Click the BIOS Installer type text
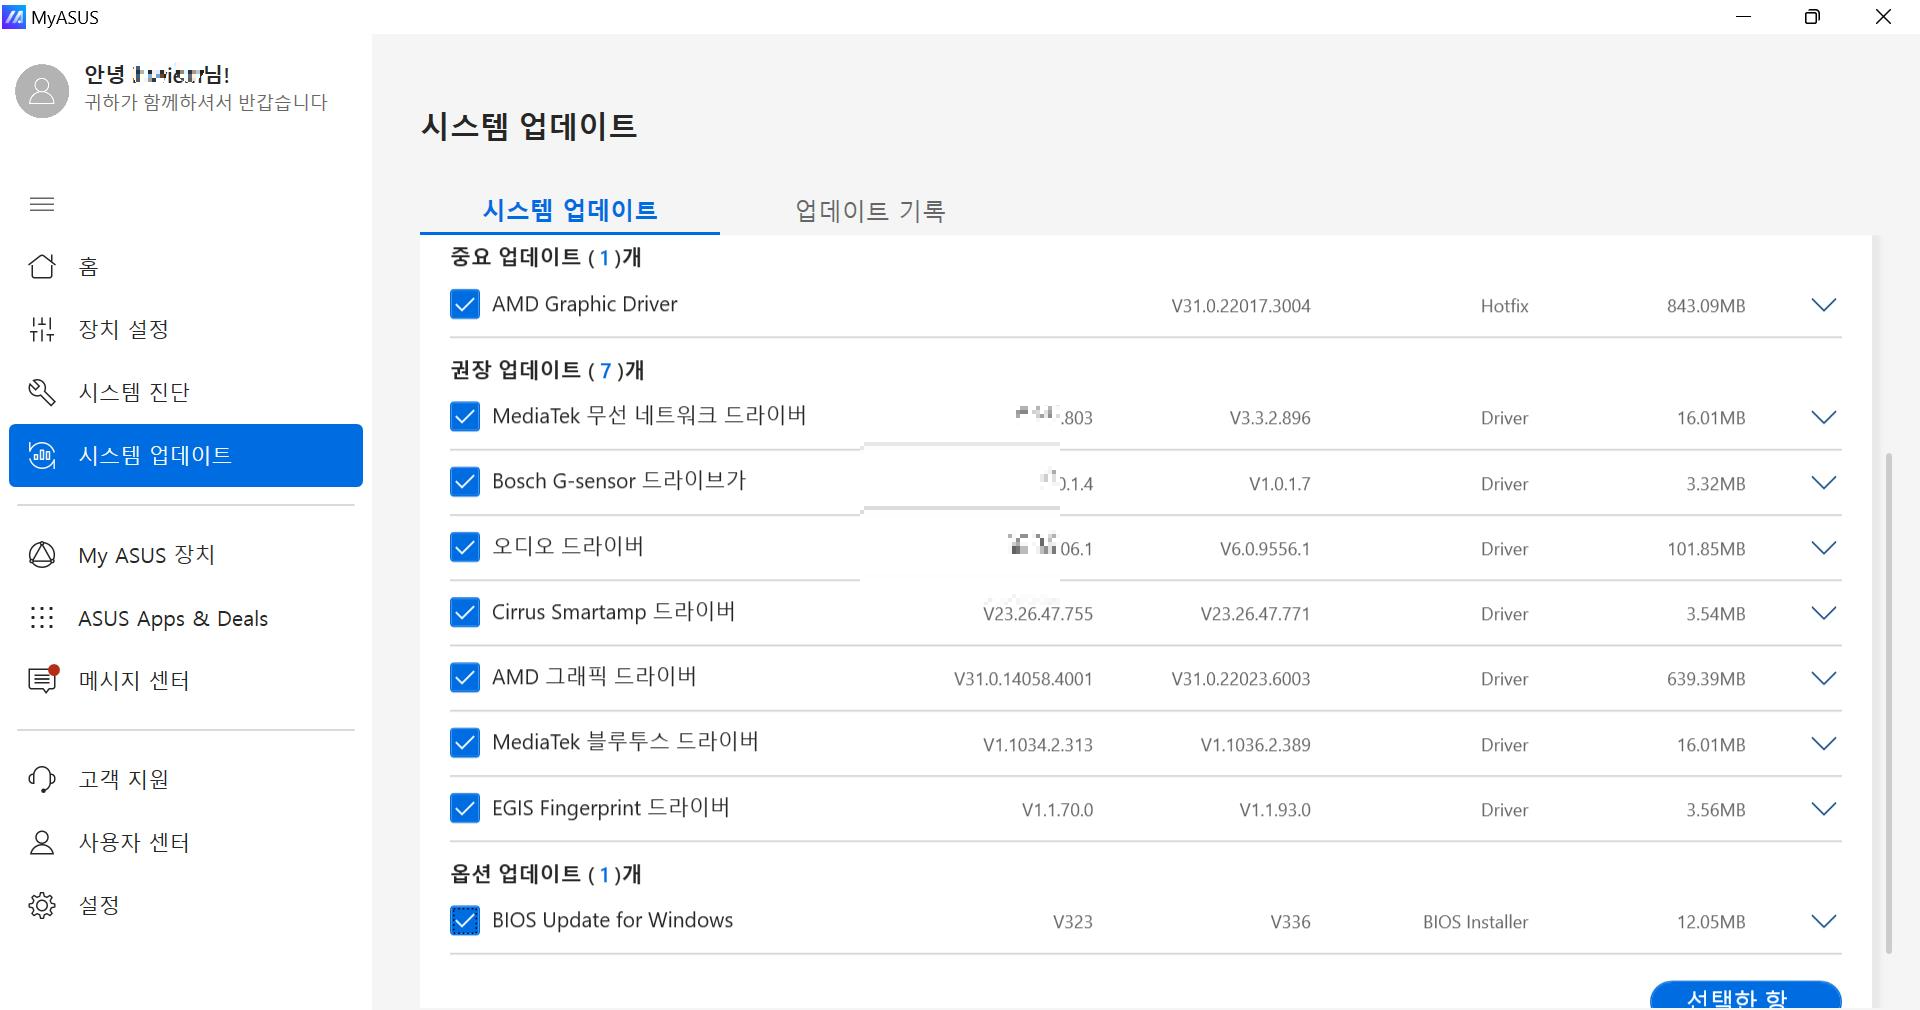This screenshot has width=1920, height=1010. pos(1475,922)
